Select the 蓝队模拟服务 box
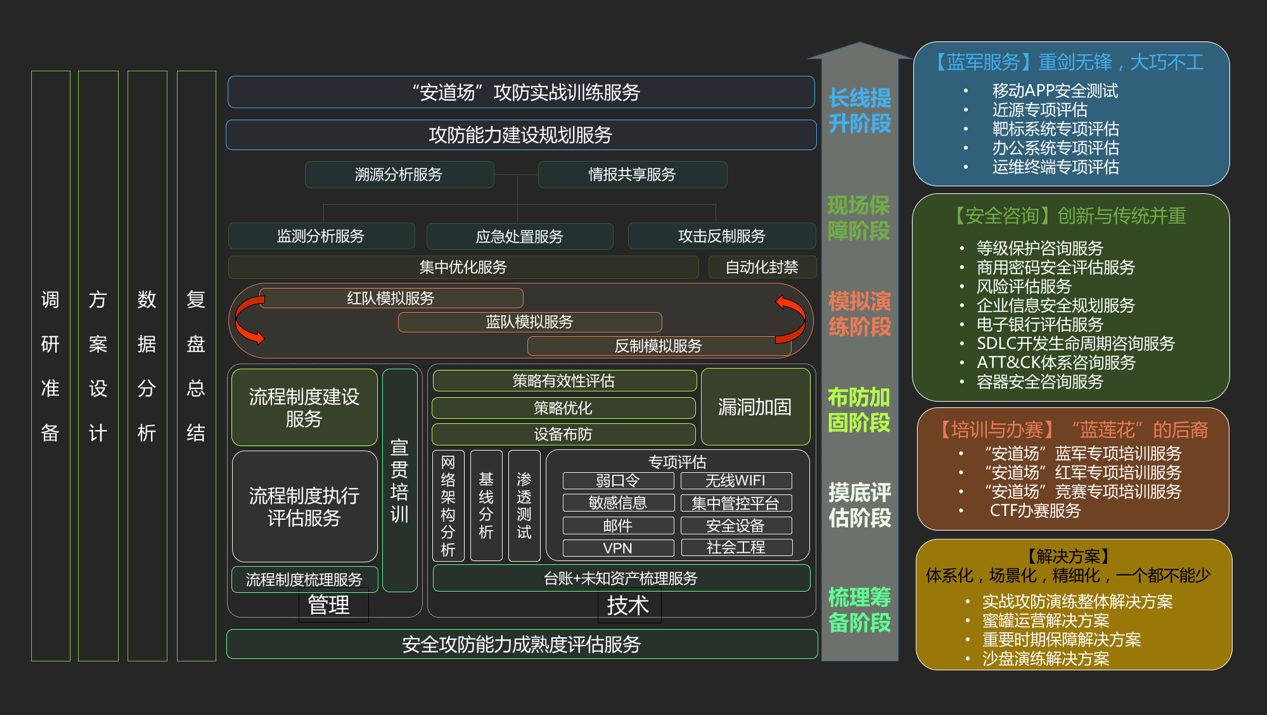Image resolution: width=1267 pixels, height=715 pixels. (x=530, y=322)
